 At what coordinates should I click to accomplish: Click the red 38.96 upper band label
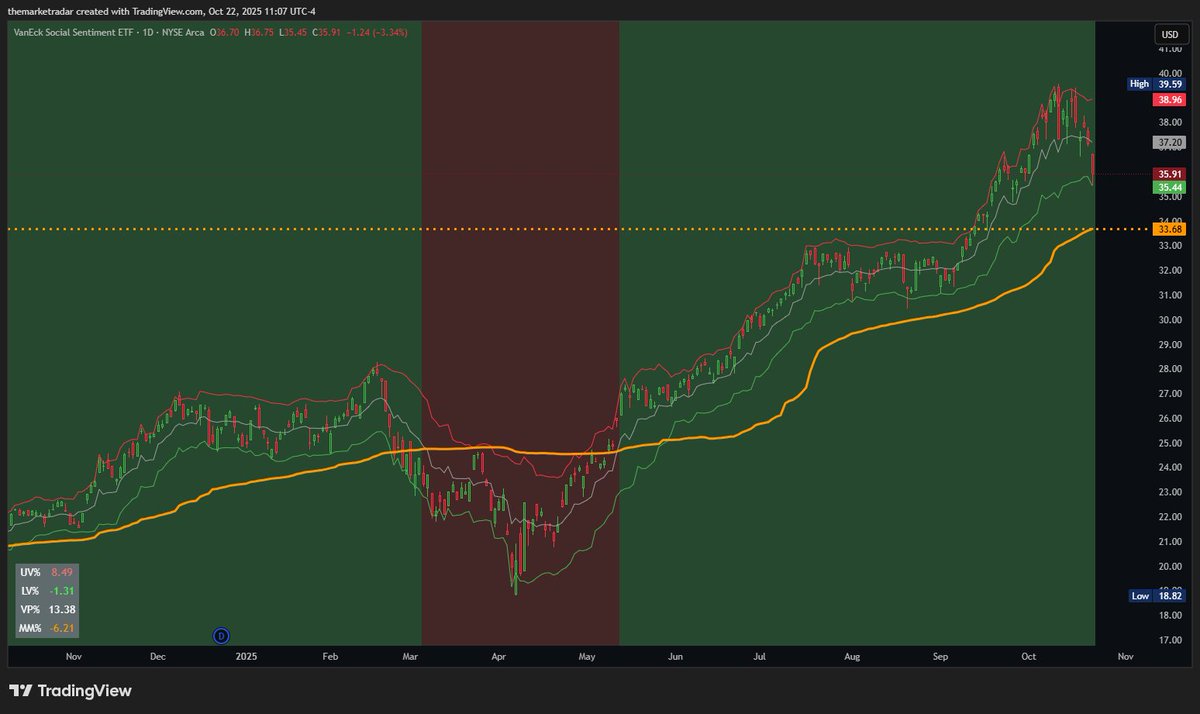tap(1169, 100)
